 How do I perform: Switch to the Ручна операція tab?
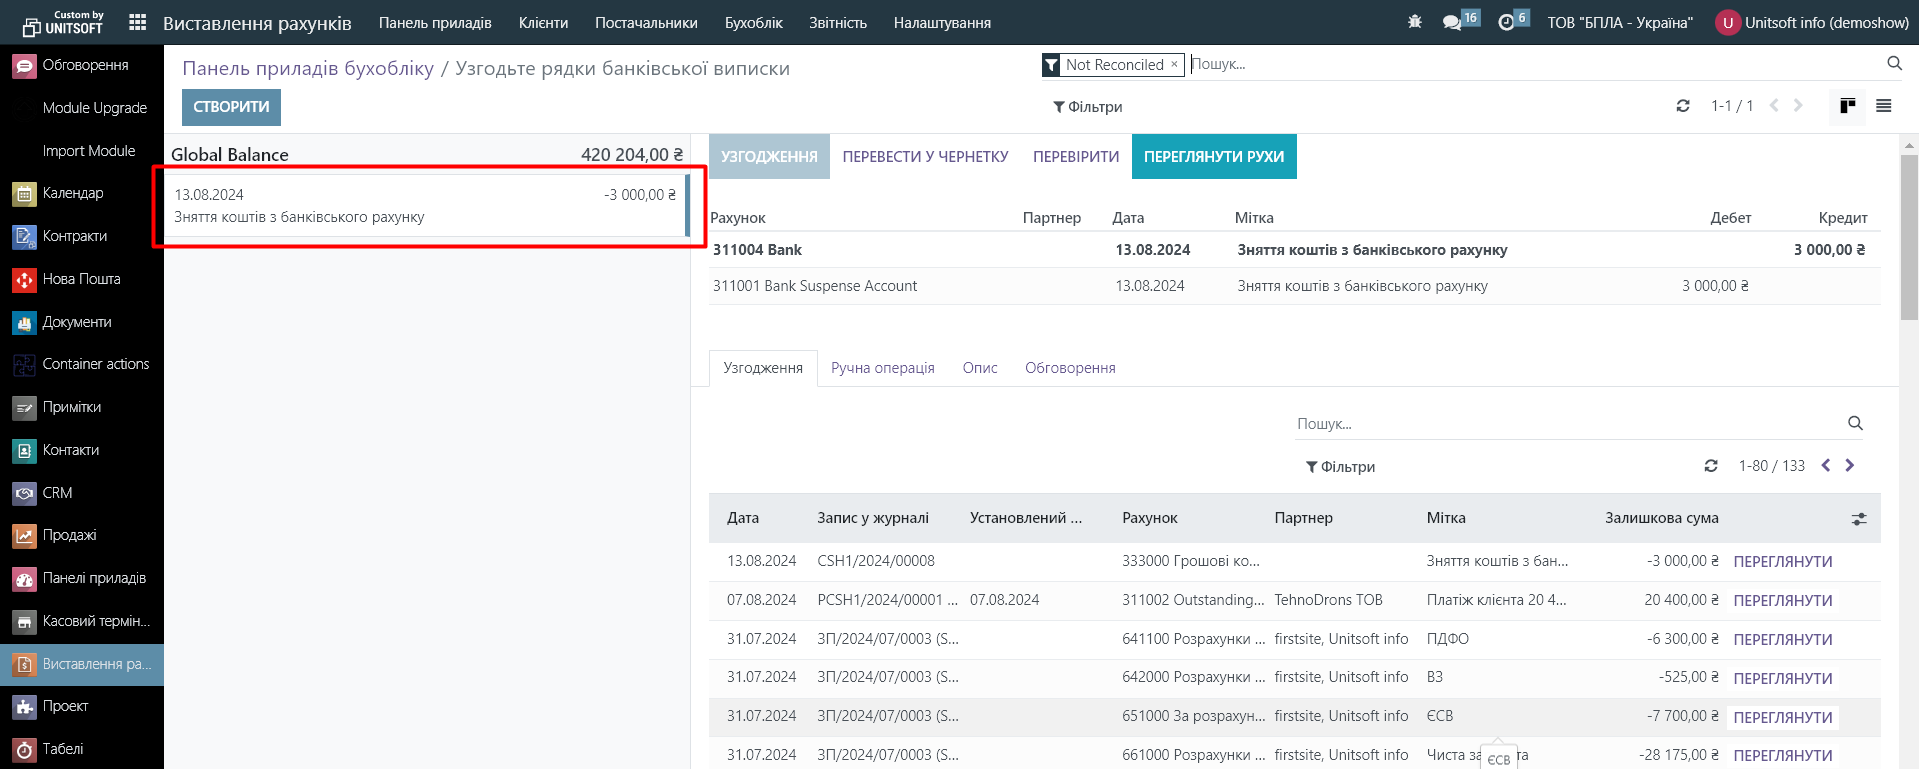pos(882,368)
